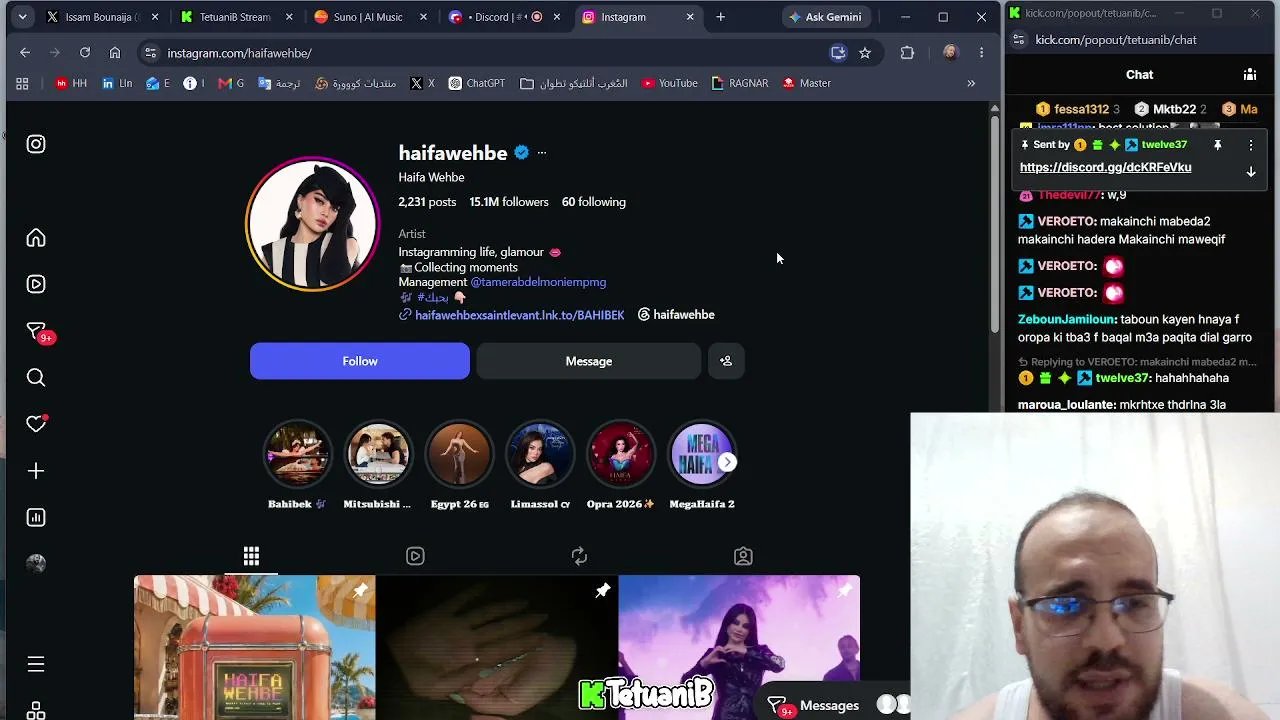The width and height of the screenshot is (1280, 720).
Task: Open the posts grid tab on profile
Action: (251, 556)
